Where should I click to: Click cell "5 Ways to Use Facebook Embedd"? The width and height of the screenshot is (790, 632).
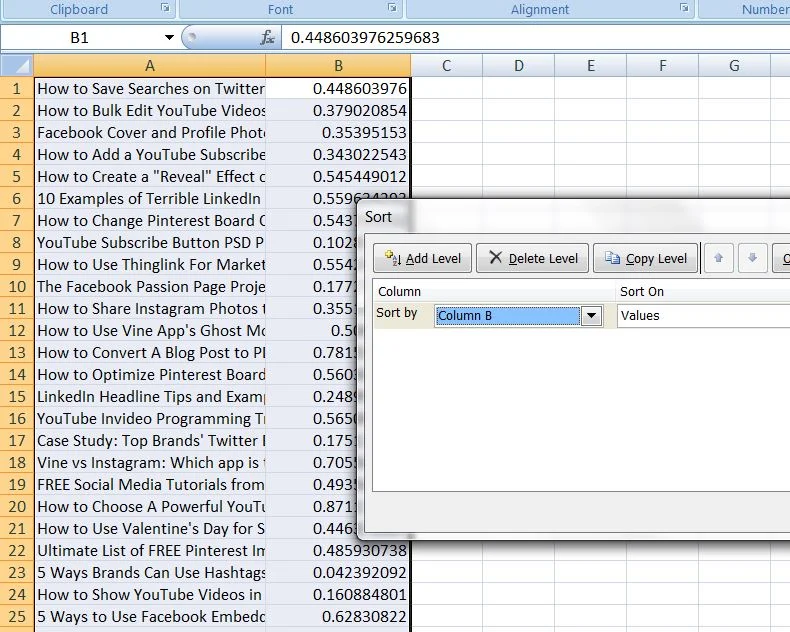(150, 616)
